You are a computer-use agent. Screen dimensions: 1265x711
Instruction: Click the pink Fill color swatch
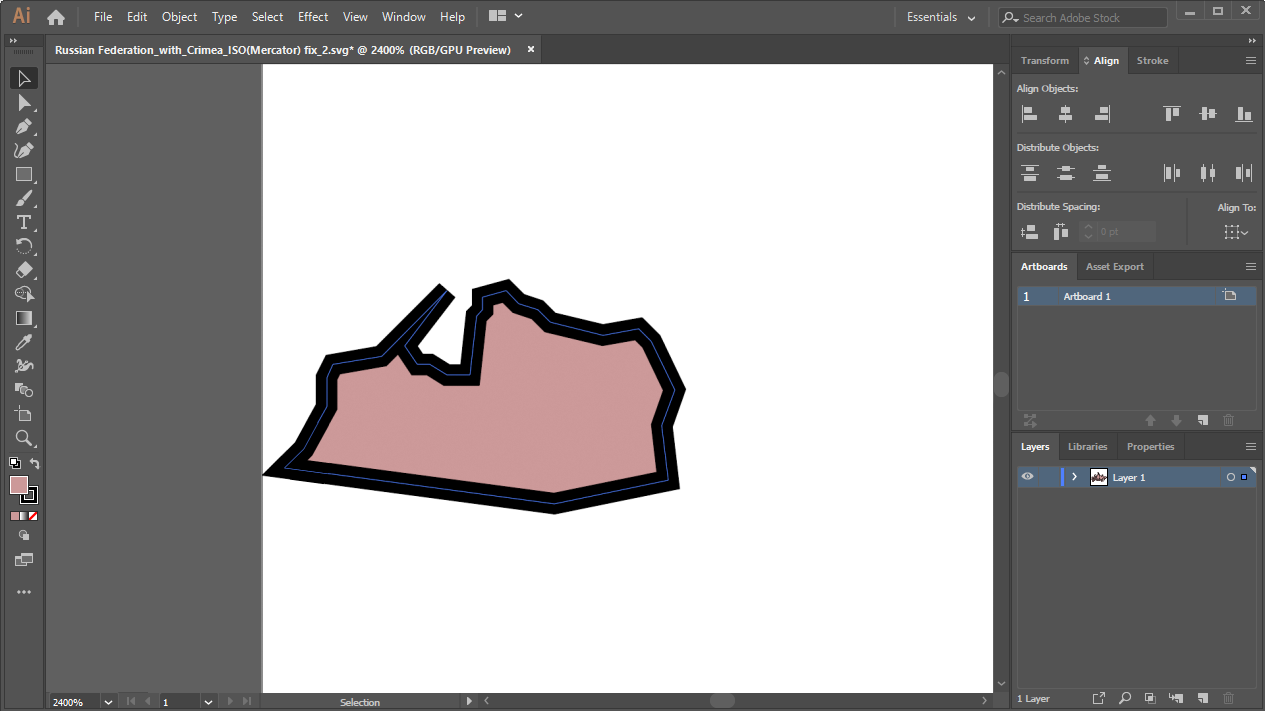[x=19, y=485]
